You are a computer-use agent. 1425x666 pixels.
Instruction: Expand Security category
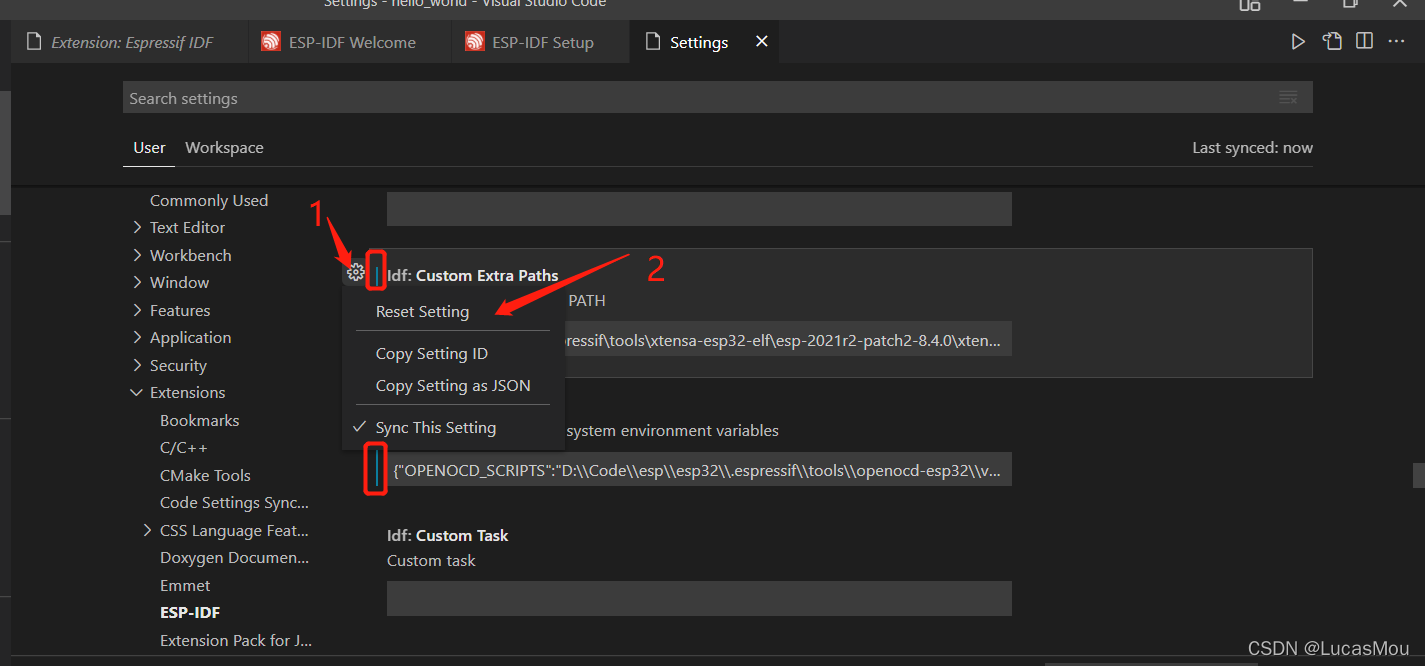(x=137, y=366)
